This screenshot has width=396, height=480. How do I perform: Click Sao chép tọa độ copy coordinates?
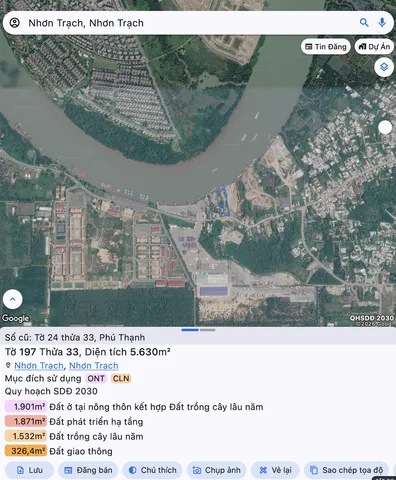click(346, 470)
